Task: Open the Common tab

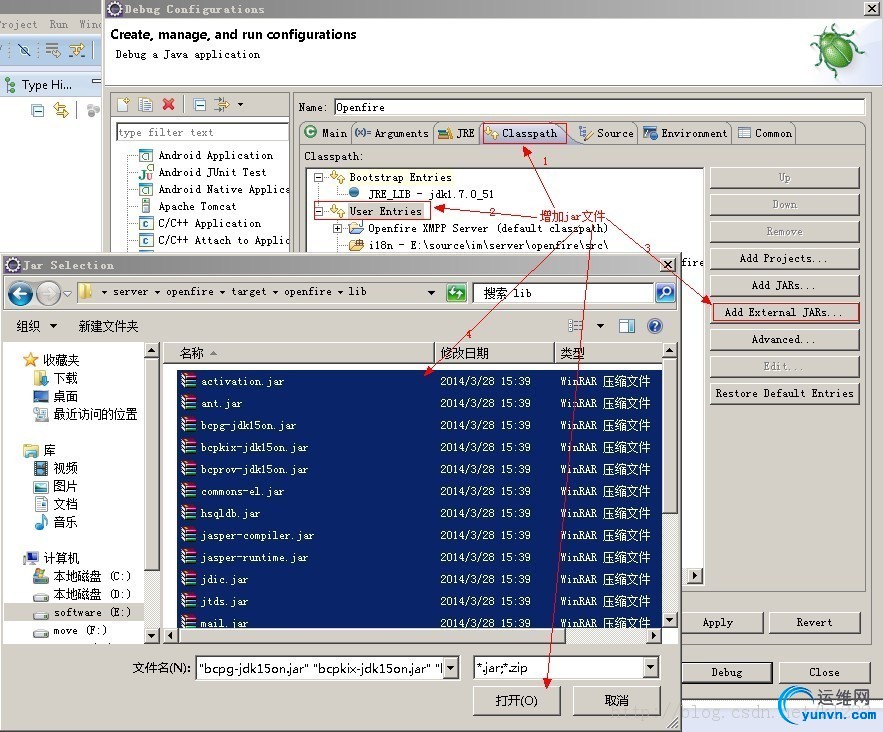Action: point(765,133)
